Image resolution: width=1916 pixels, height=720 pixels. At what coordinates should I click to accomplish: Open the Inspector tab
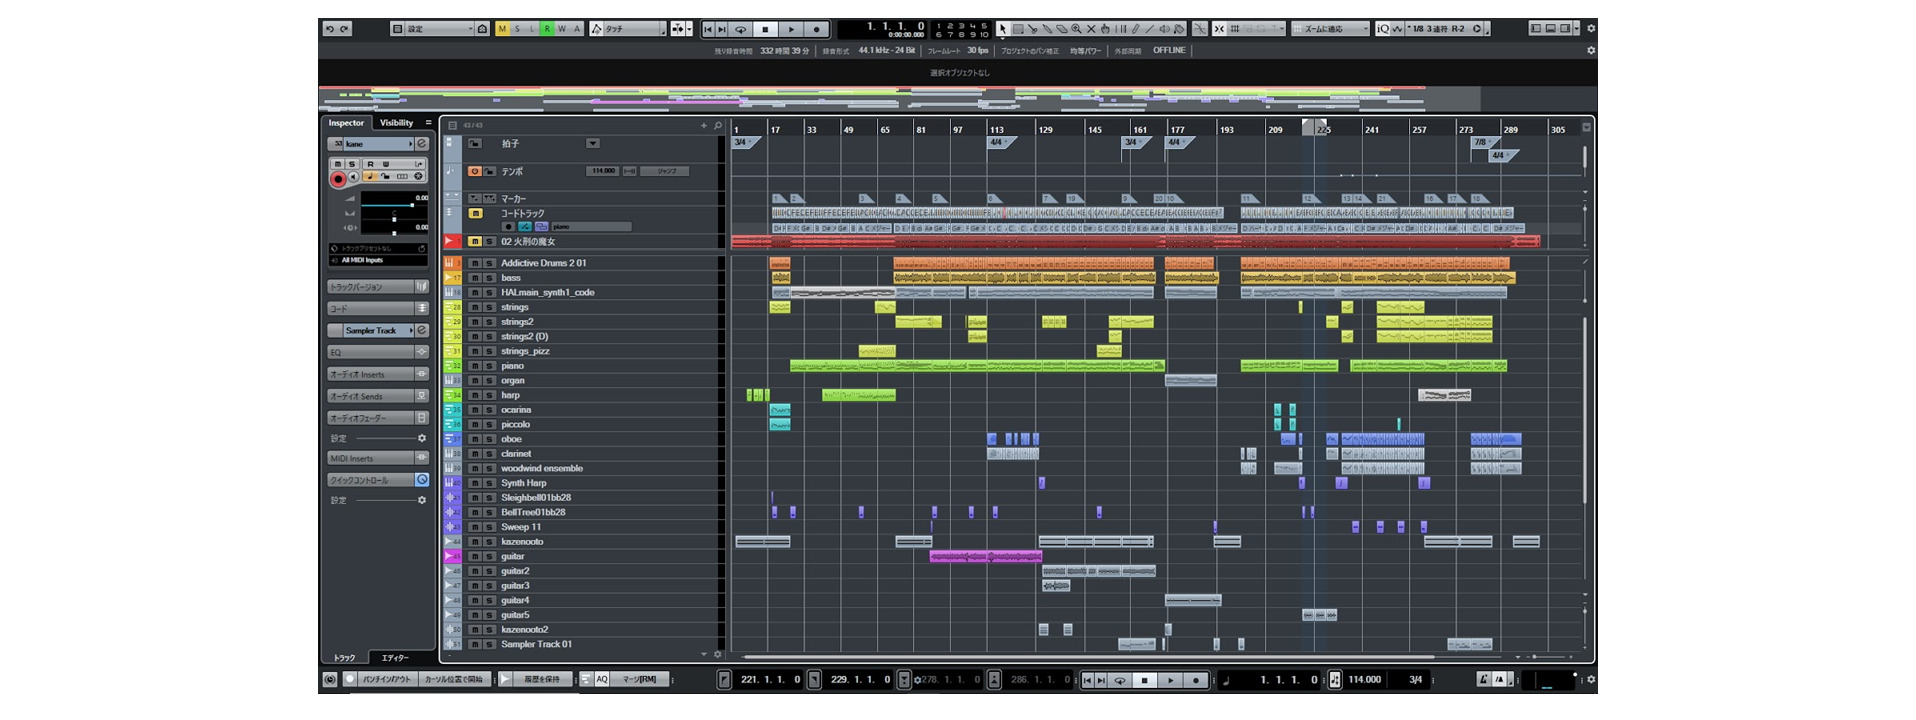click(x=346, y=123)
